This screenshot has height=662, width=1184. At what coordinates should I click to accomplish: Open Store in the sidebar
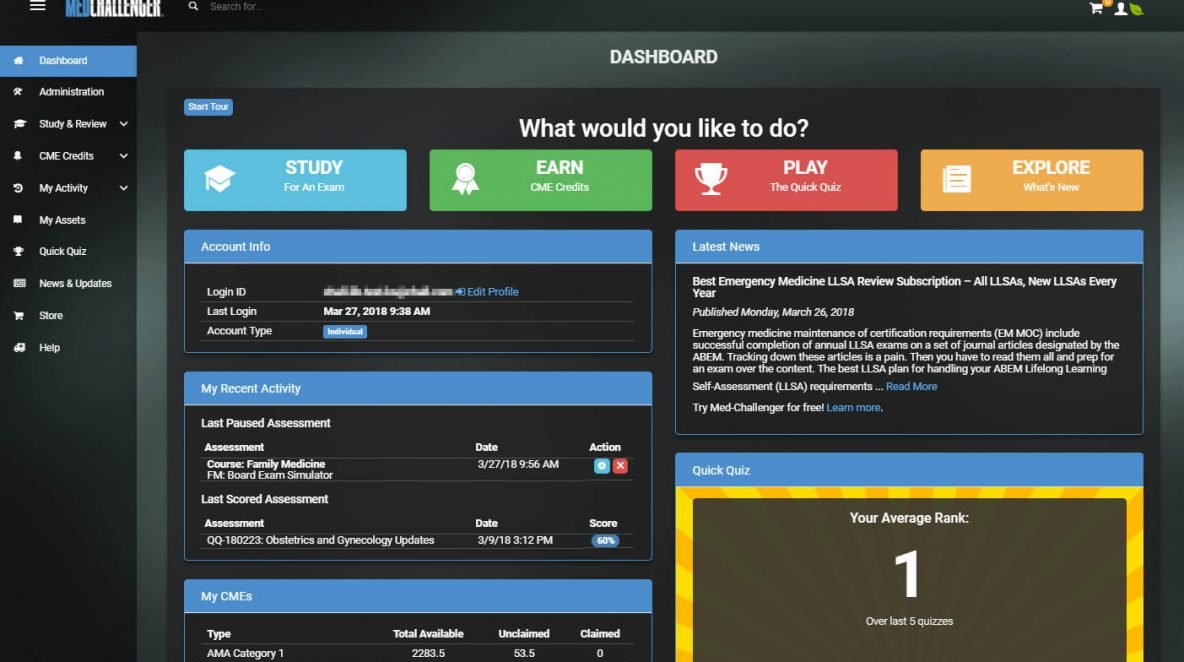68,316
